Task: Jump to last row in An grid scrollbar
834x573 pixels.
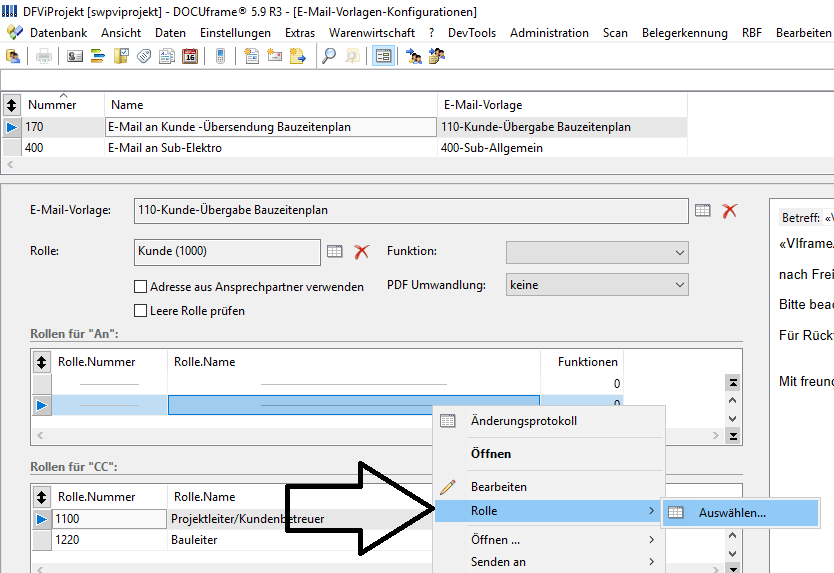Action: click(x=733, y=436)
